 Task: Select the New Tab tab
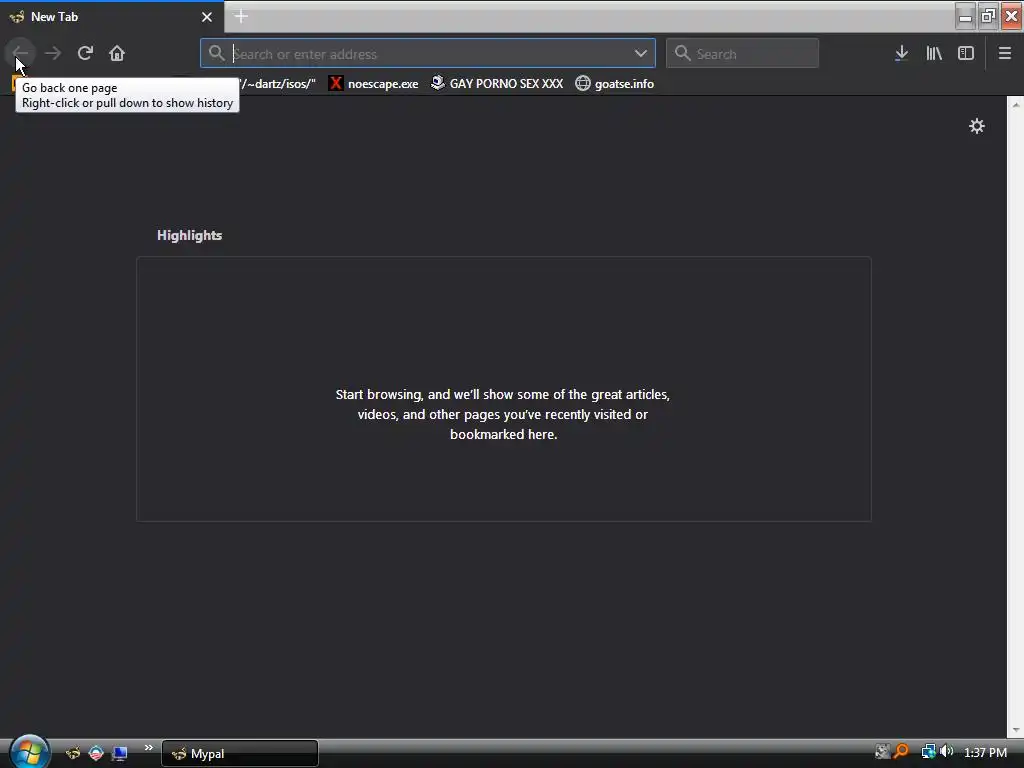[112, 17]
